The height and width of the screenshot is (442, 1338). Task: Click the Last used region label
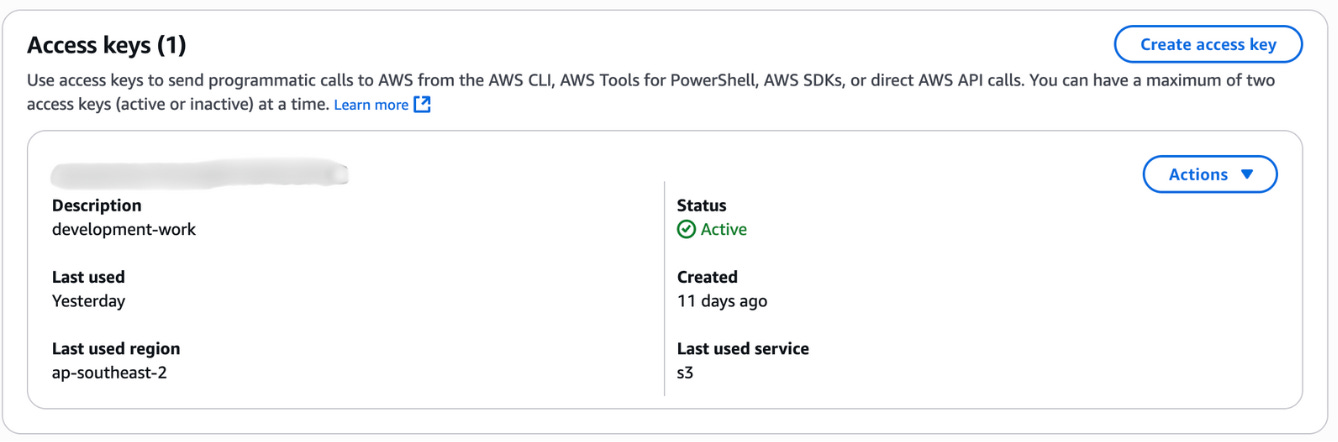coord(116,349)
